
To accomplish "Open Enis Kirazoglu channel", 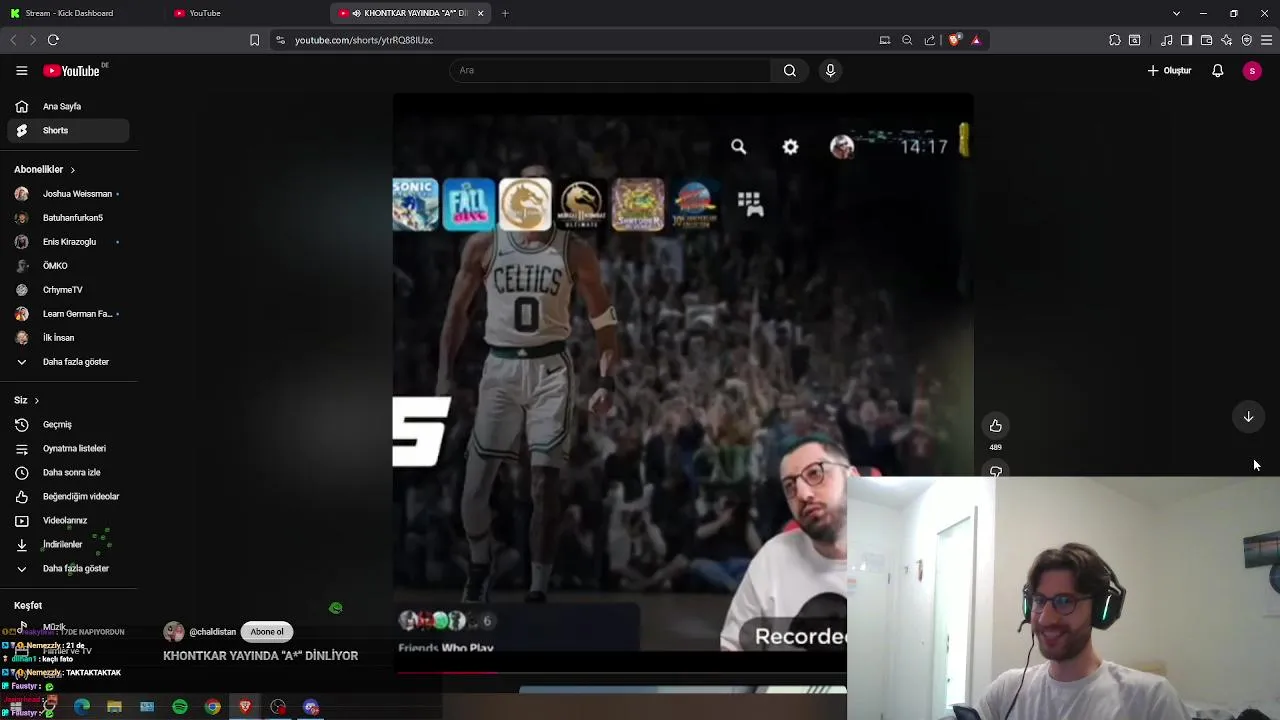I will click(68, 242).
